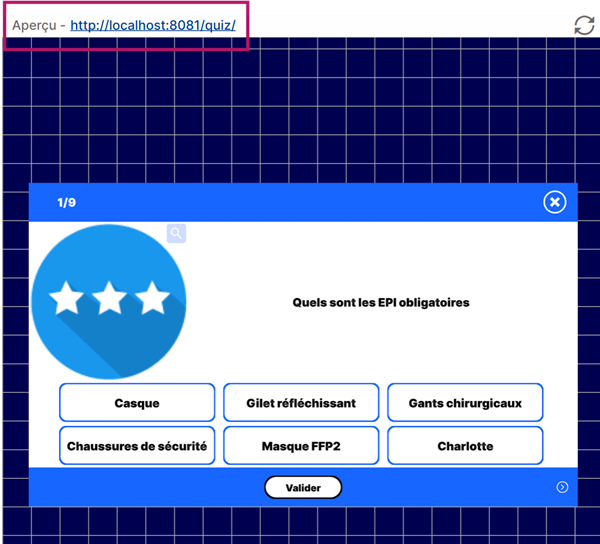Click the 1/9 question counter
This screenshot has height=544, width=600.
coord(67,202)
